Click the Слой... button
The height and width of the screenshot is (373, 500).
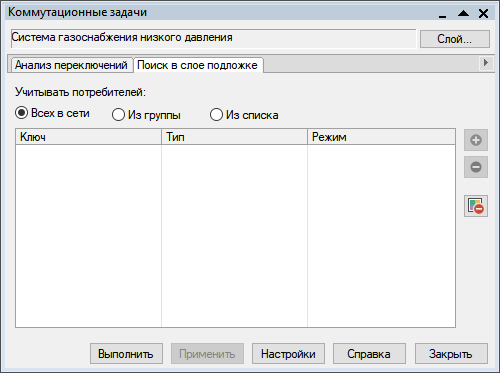coord(455,39)
